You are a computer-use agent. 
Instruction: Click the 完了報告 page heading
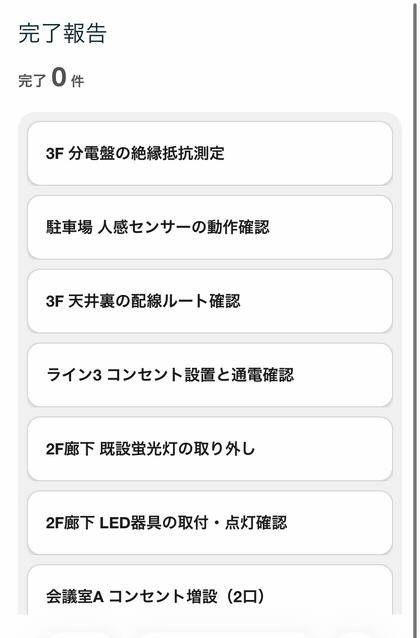(63, 33)
